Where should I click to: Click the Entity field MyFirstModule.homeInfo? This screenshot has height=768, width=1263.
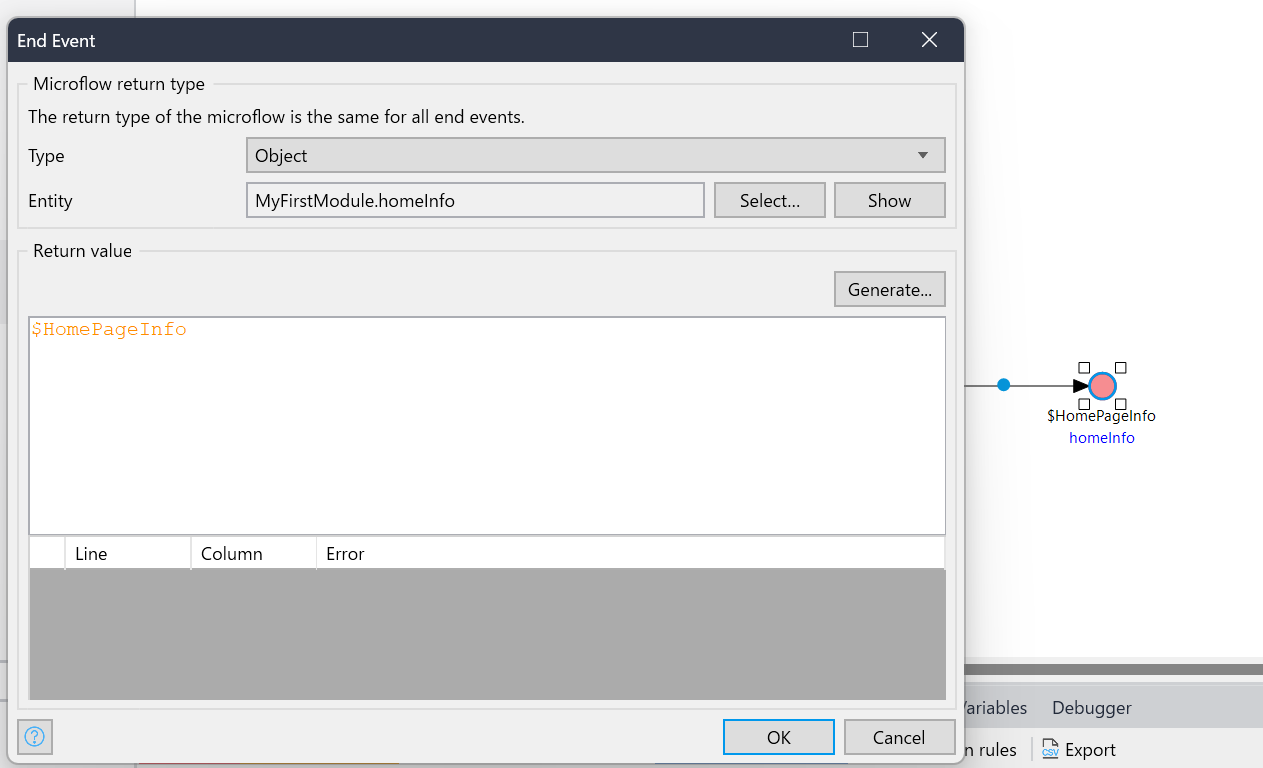click(475, 200)
